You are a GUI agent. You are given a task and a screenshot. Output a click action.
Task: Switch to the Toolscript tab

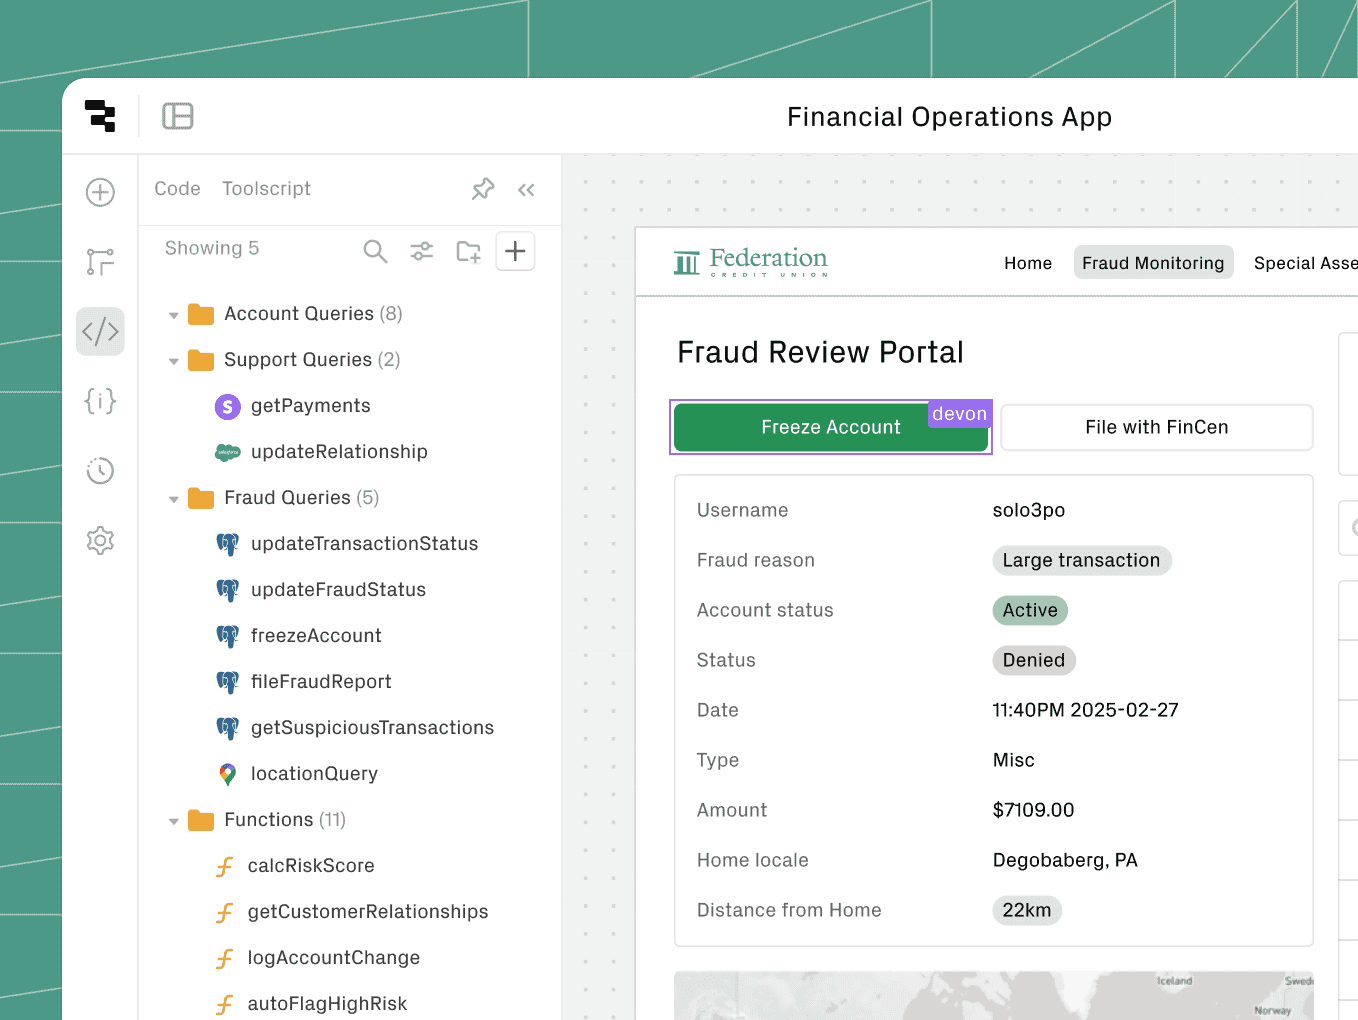point(266,189)
